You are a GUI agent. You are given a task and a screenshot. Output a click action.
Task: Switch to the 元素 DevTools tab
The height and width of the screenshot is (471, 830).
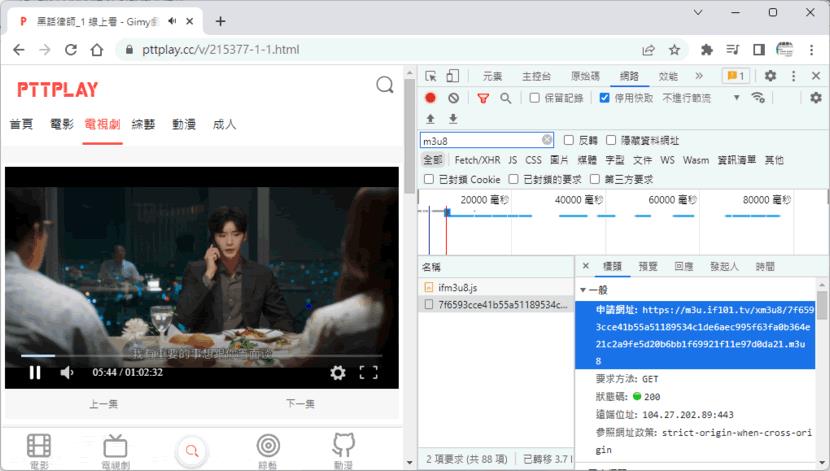(x=492, y=76)
